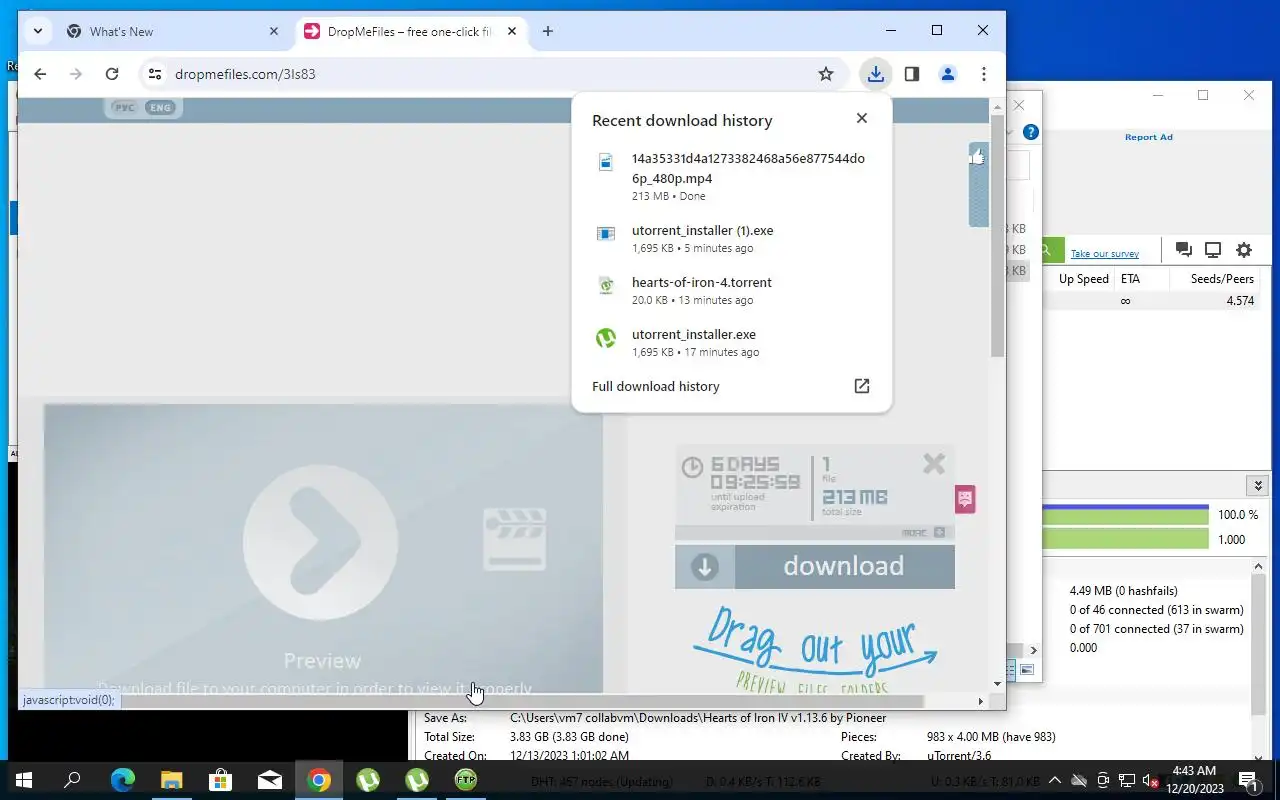Open a new tab with plus button
The height and width of the screenshot is (800, 1280).
pos(548,32)
